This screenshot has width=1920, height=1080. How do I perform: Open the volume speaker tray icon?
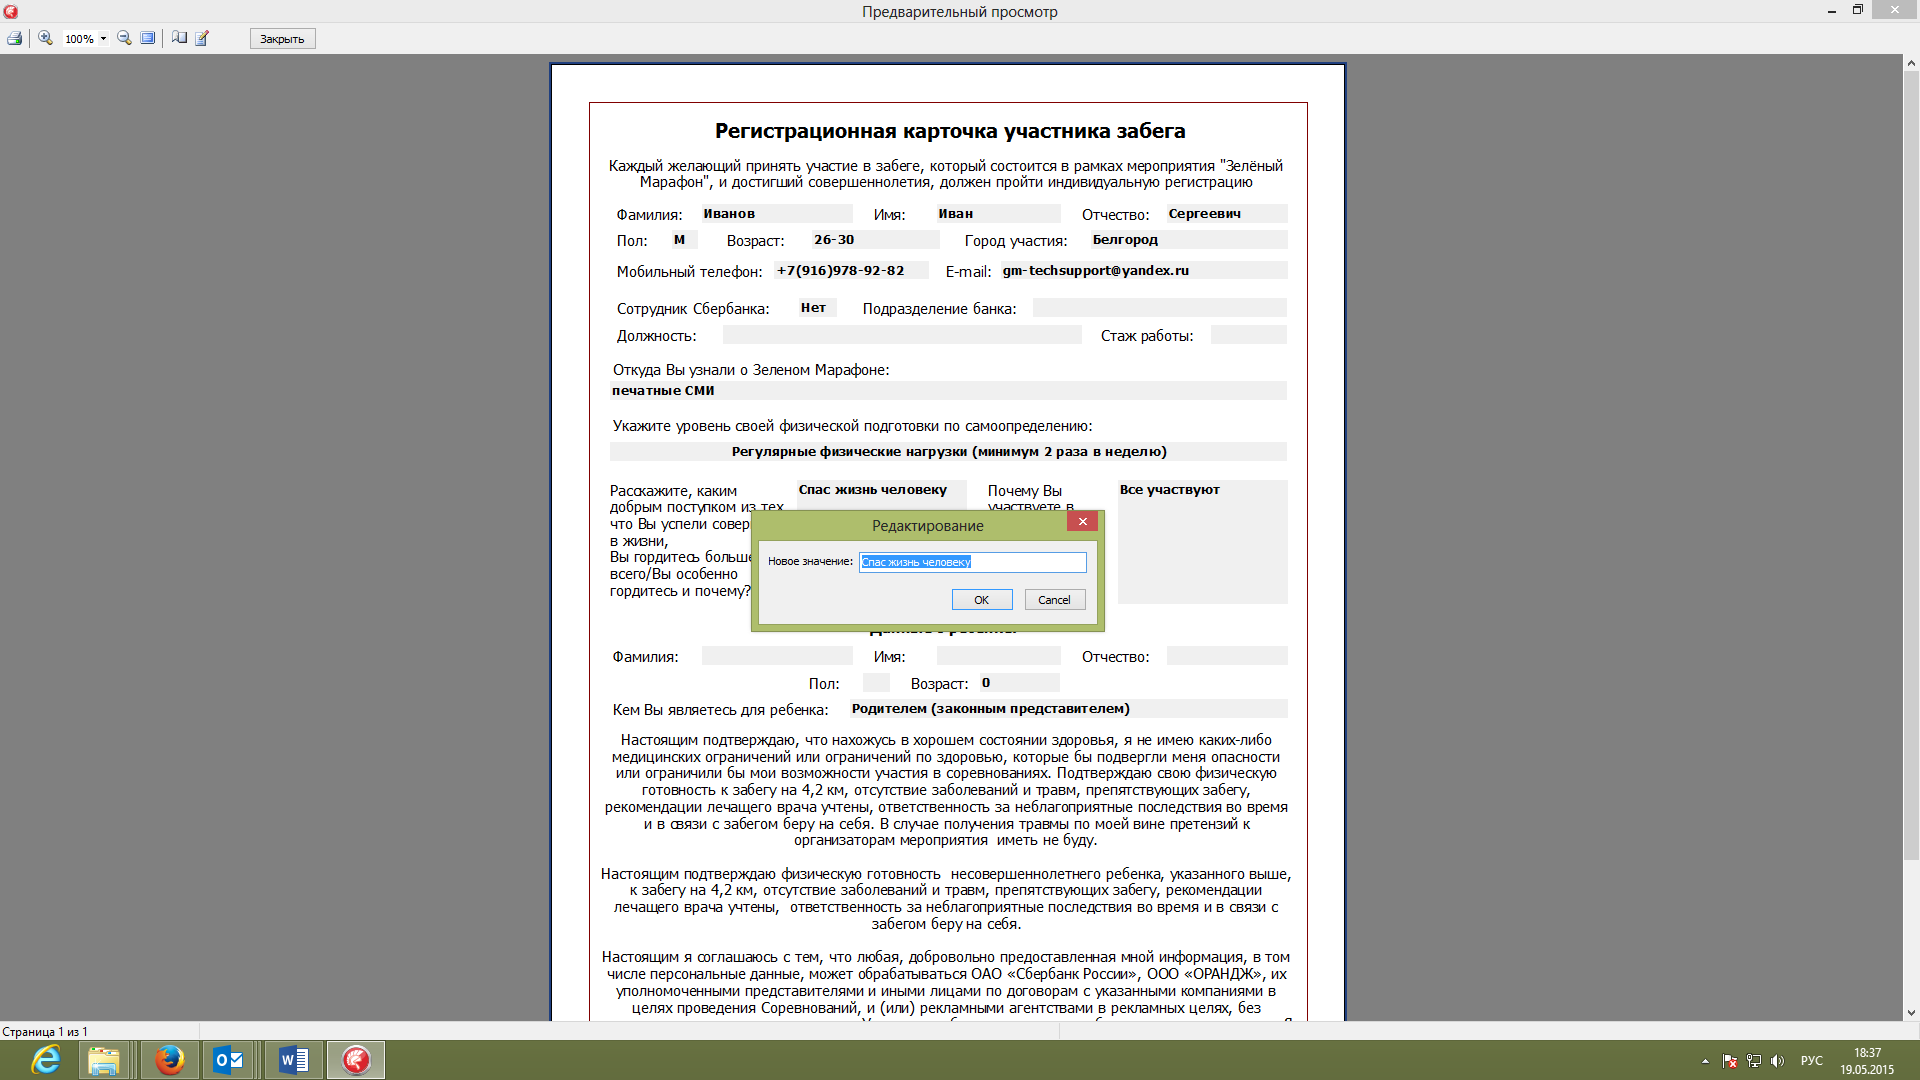pyautogui.click(x=1777, y=1061)
